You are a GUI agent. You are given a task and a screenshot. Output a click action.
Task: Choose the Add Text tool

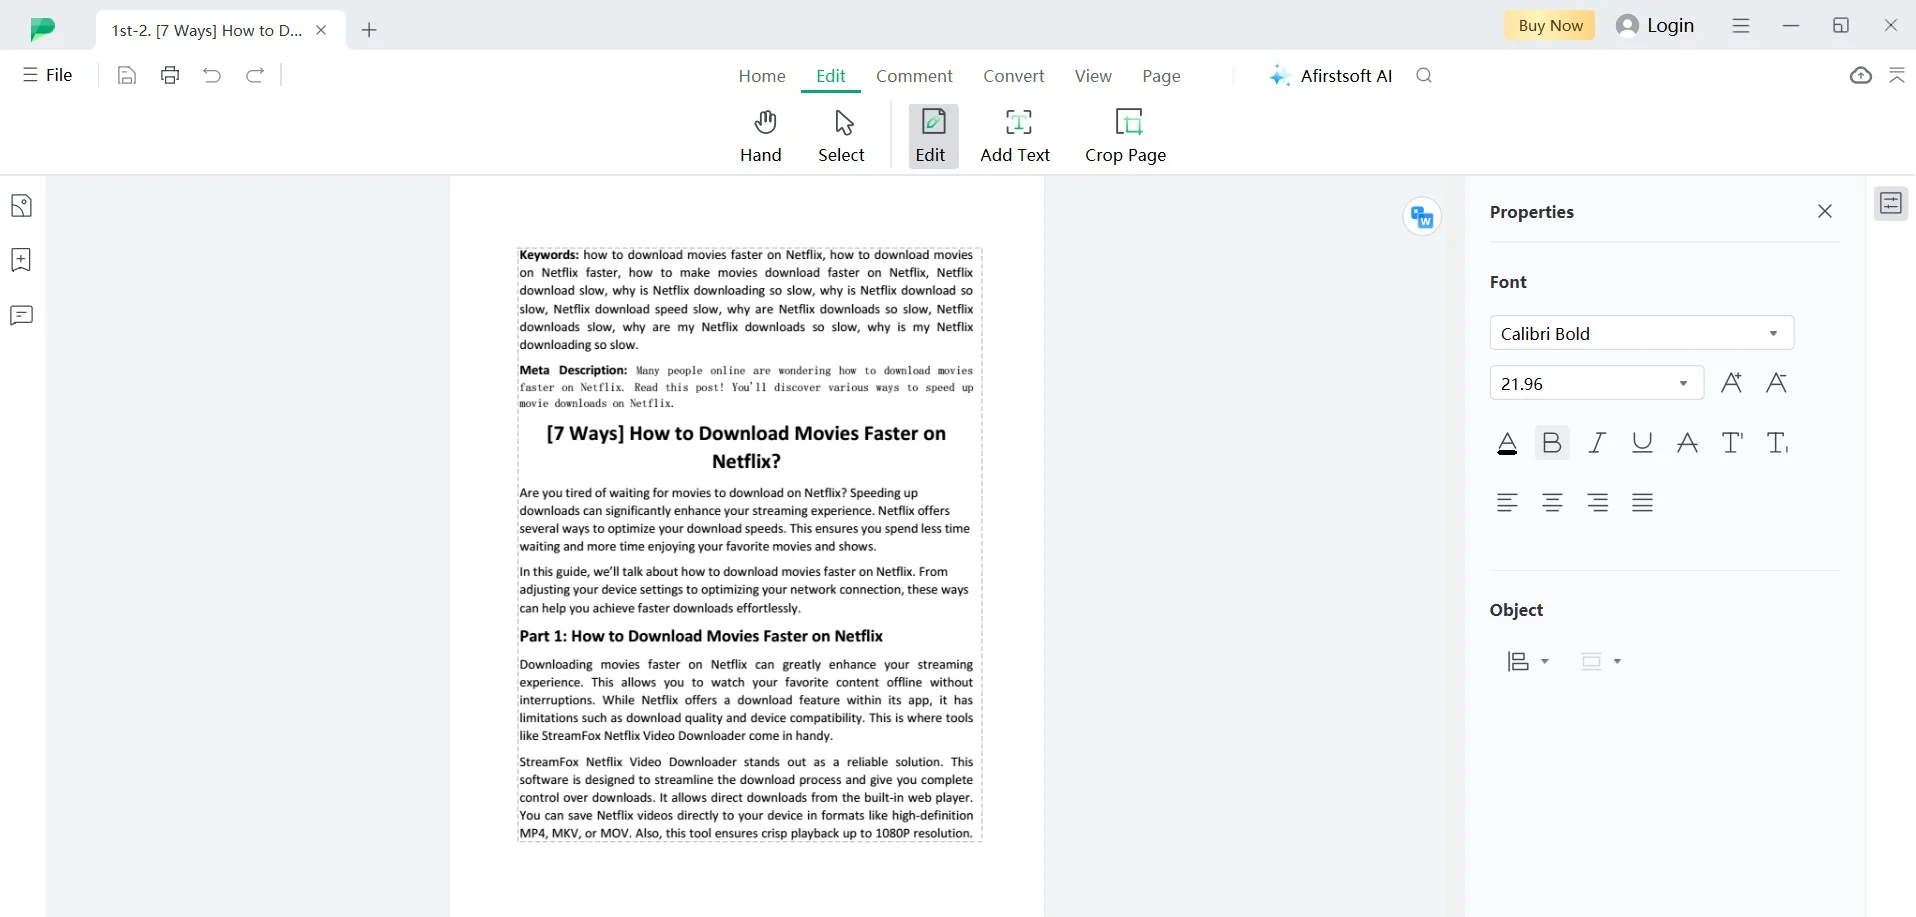(x=1016, y=136)
